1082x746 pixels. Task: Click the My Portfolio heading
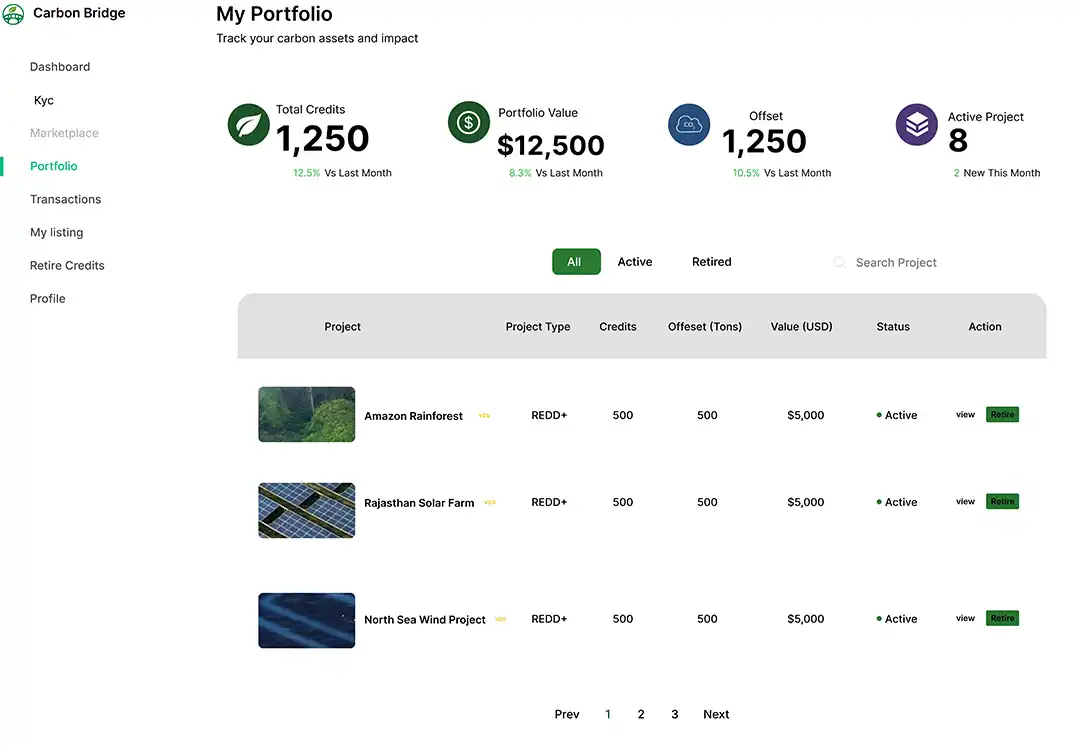pos(274,14)
